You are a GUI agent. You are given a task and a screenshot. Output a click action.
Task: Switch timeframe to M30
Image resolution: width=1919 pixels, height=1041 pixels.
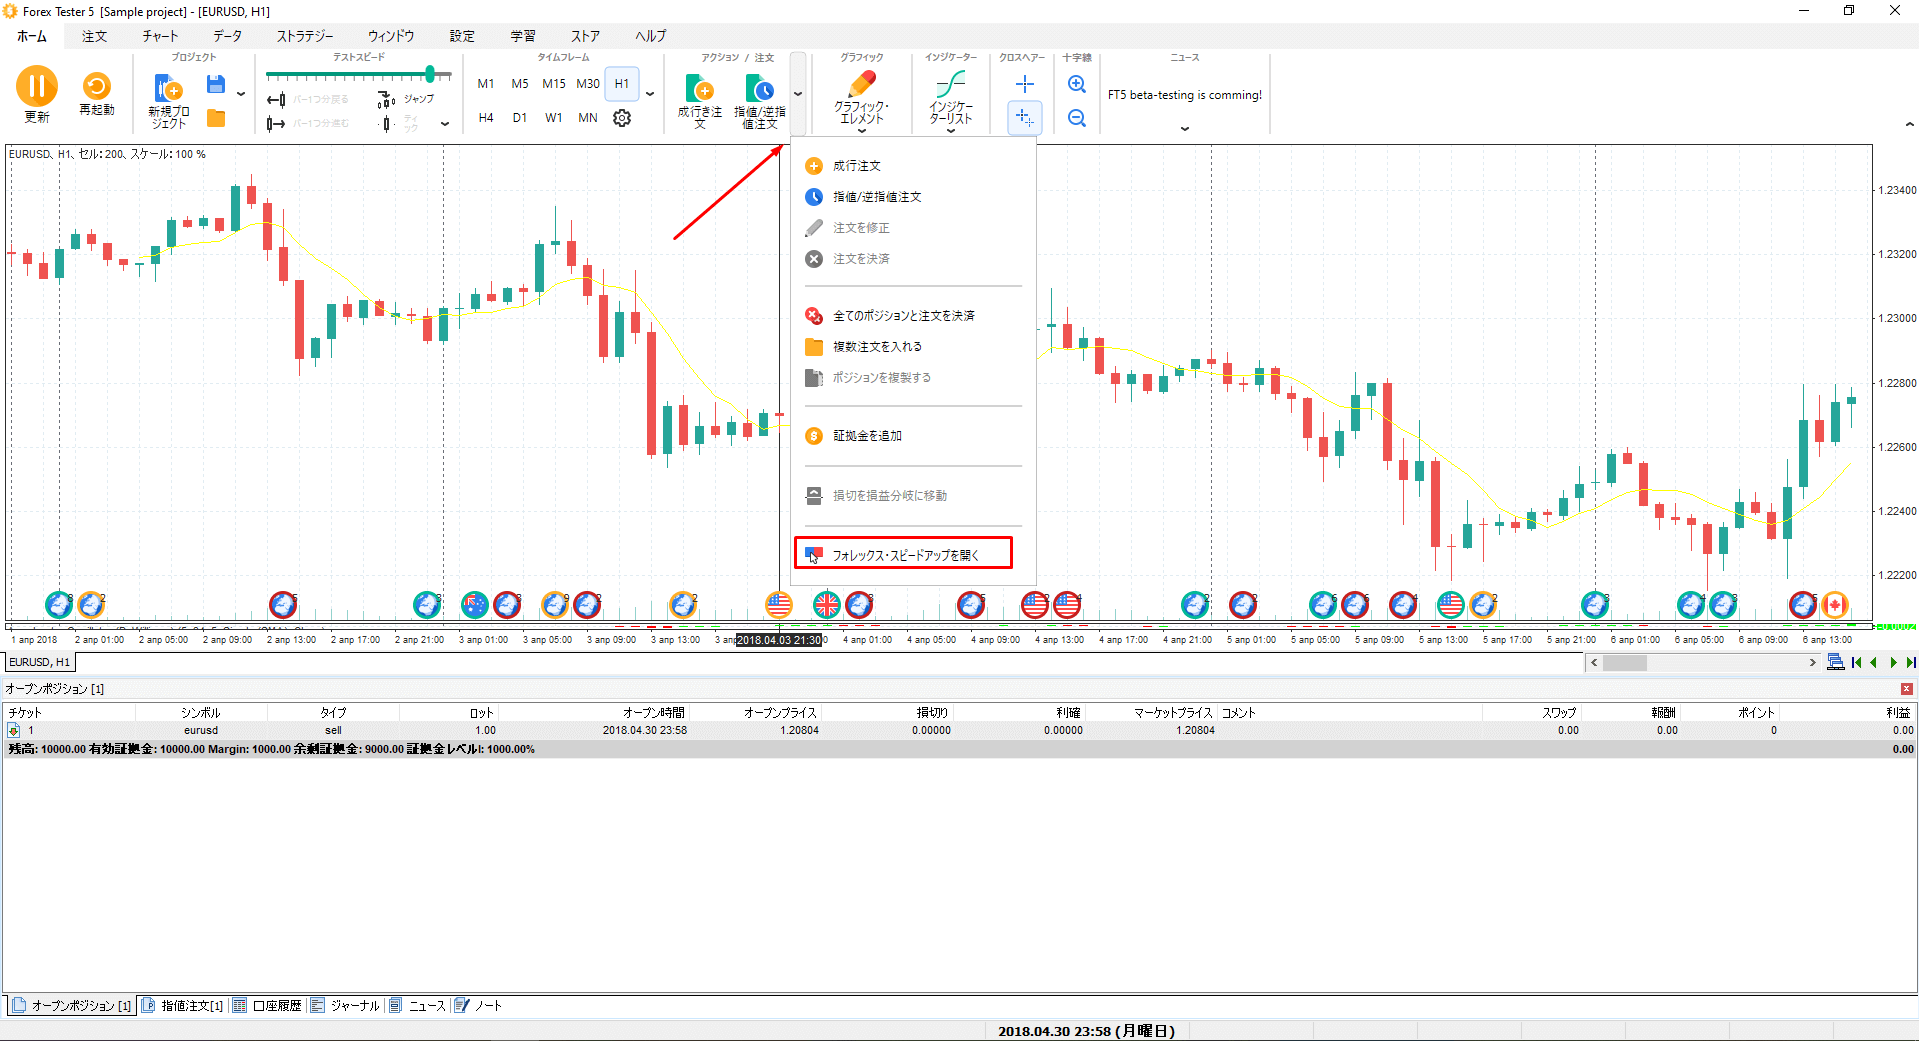tap(588, 84)
